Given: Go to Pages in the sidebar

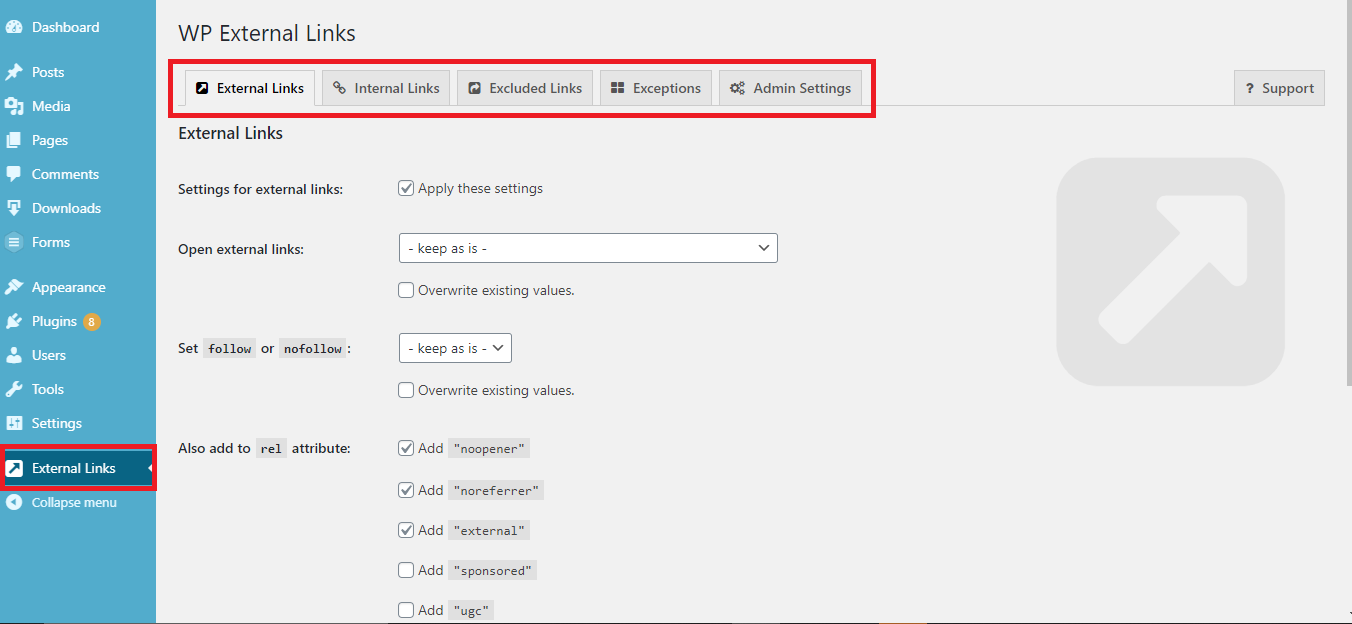Looking at the screenshot, I should 78,140.
